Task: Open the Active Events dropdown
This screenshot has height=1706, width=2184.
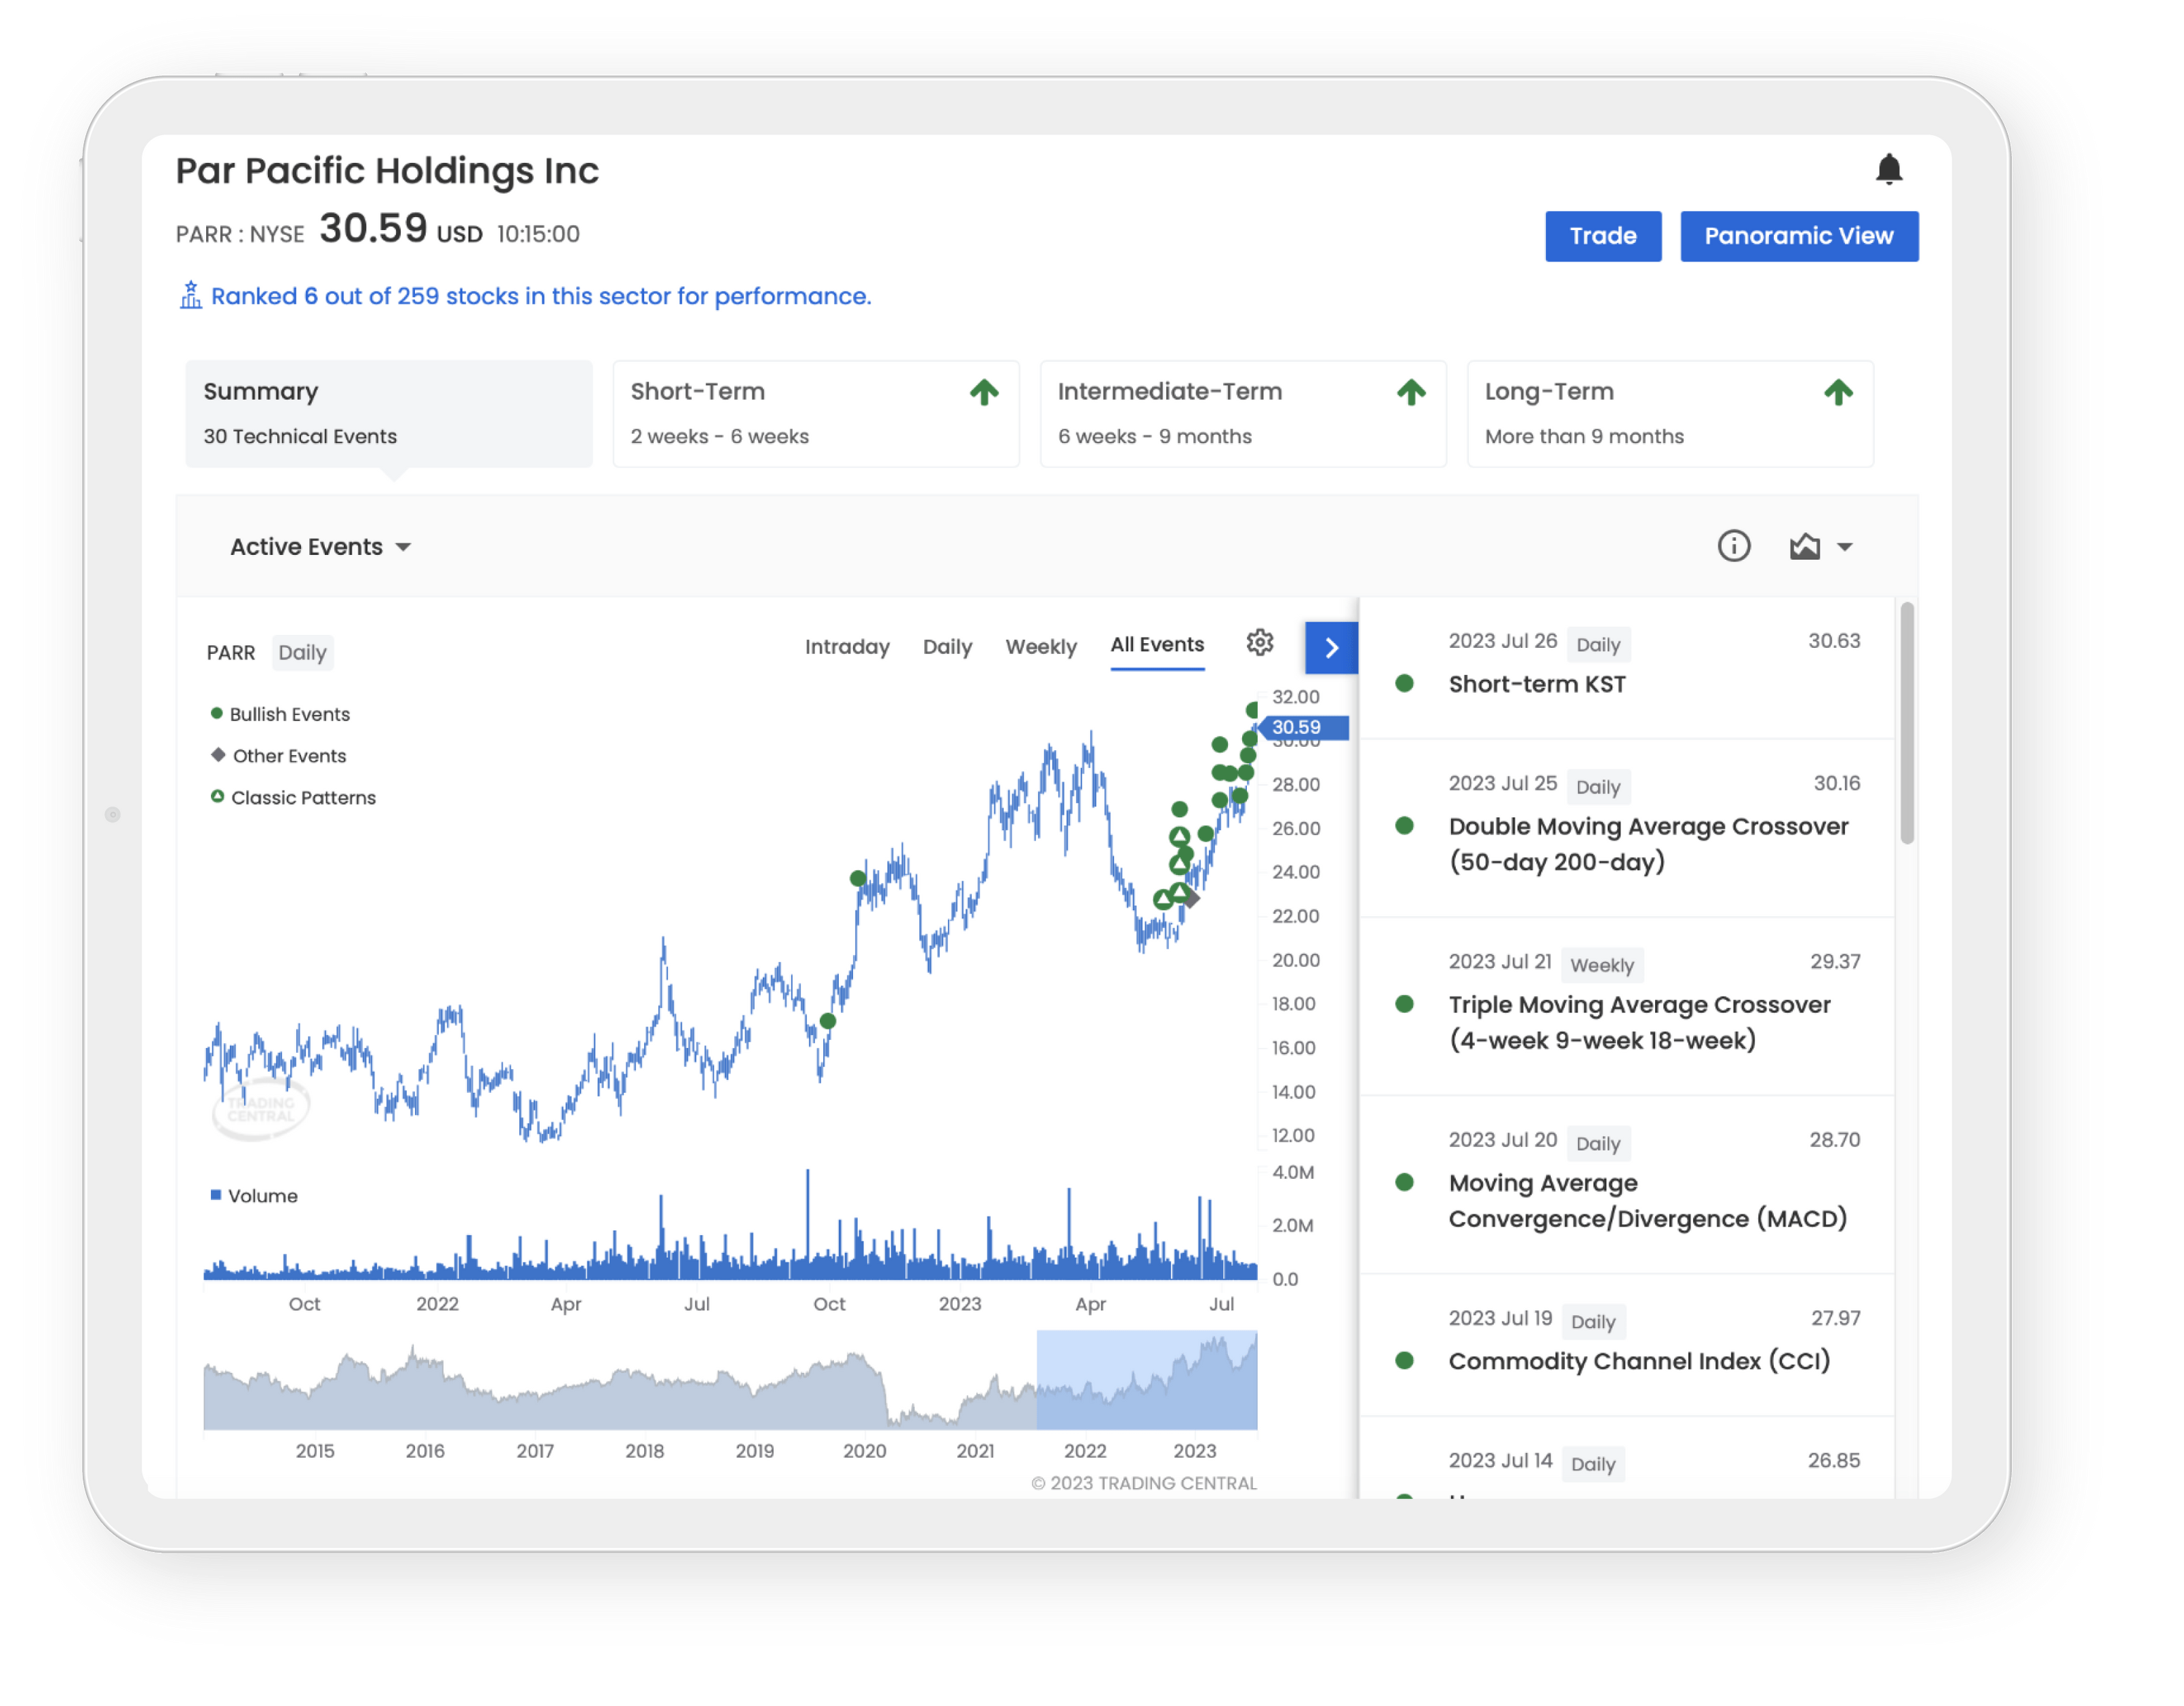Action: [319, 546]
